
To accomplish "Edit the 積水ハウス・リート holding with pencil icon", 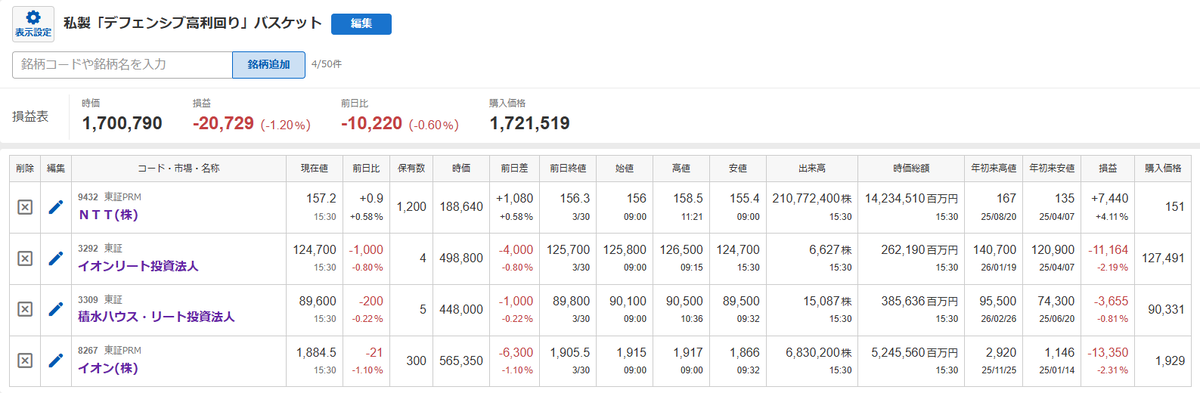I will [x=56, y=309].
